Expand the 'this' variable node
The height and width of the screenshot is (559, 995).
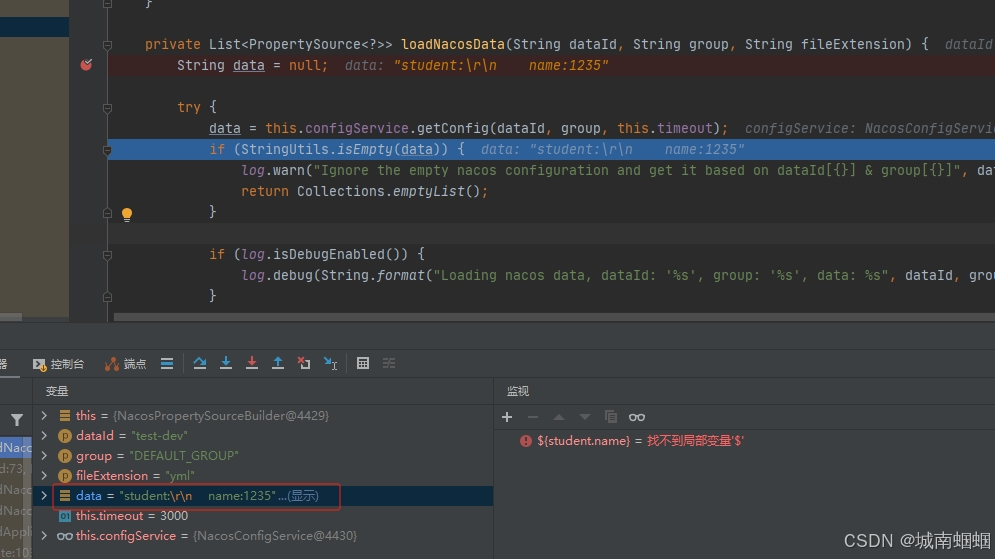(x=44, y=416)
